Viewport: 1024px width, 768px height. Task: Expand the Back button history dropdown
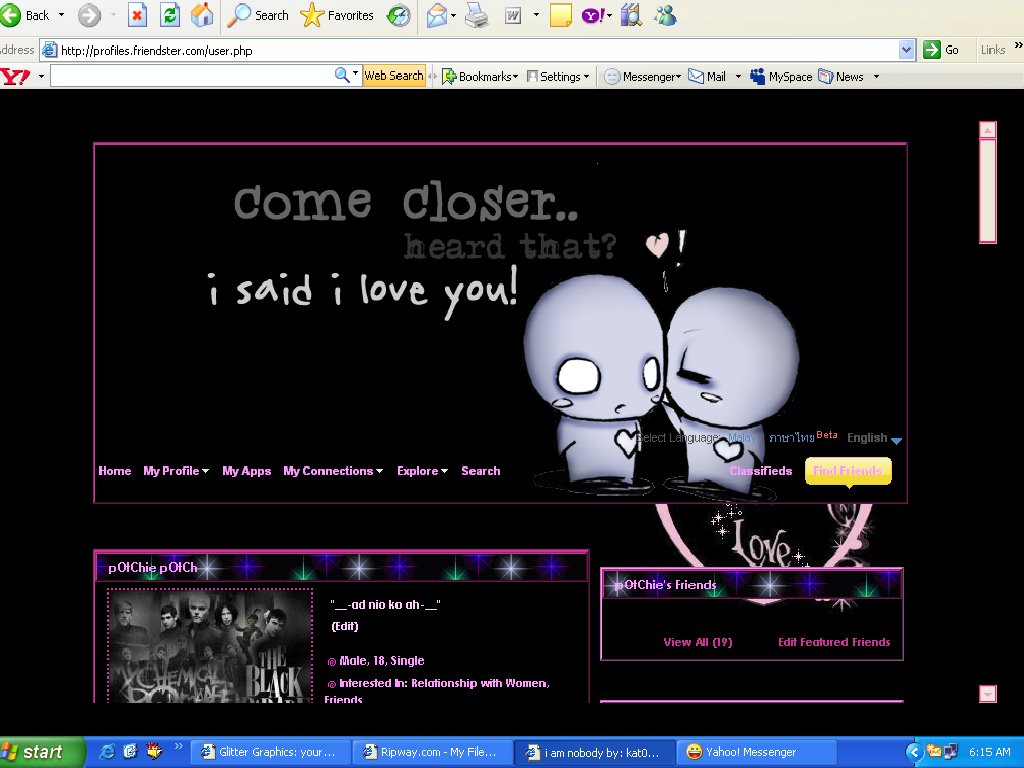[61, 15]
